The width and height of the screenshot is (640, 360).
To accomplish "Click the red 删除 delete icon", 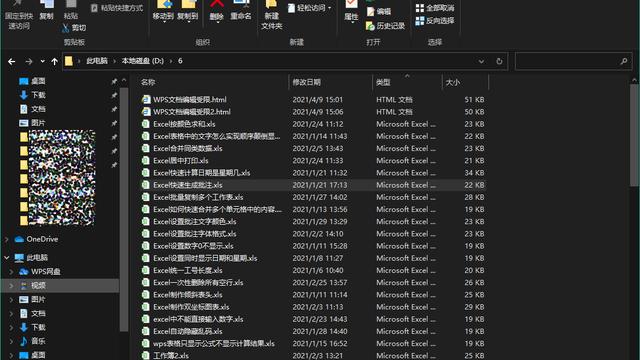I will [x=217, y=5].
